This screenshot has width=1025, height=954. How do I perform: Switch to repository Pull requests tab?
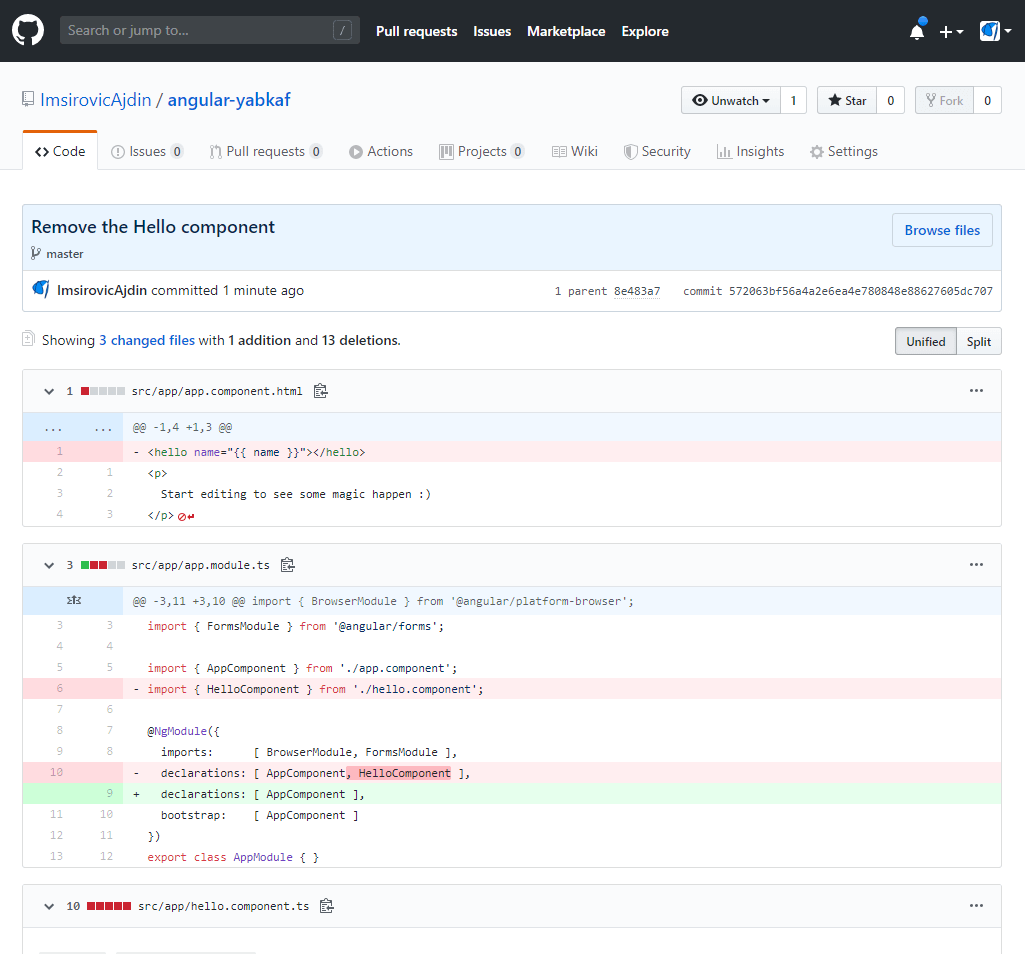265,151
